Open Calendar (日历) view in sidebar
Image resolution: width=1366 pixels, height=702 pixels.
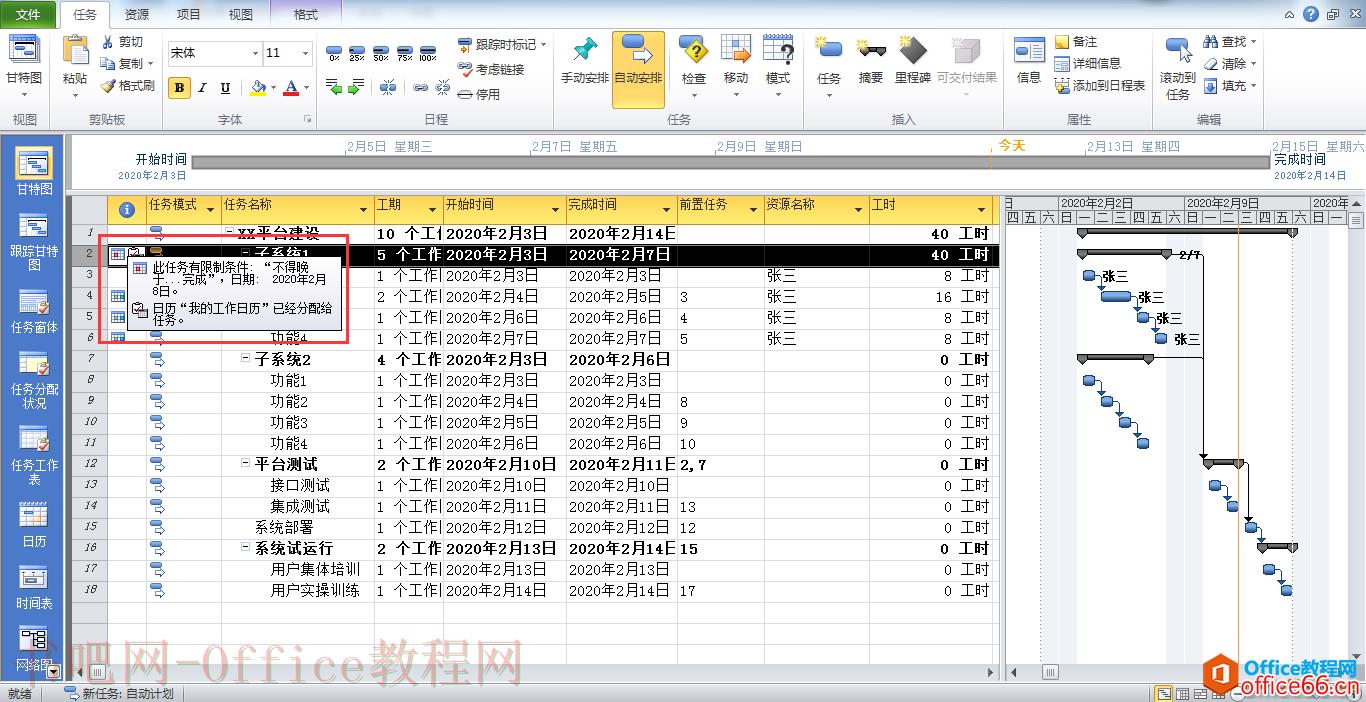coord(34,525)
